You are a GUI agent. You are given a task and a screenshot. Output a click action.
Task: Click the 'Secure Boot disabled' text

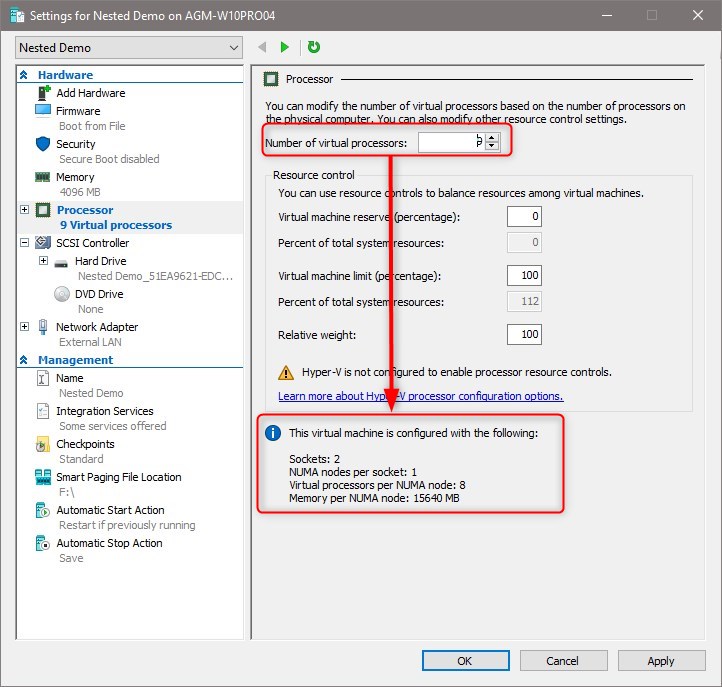click(109, 159)
